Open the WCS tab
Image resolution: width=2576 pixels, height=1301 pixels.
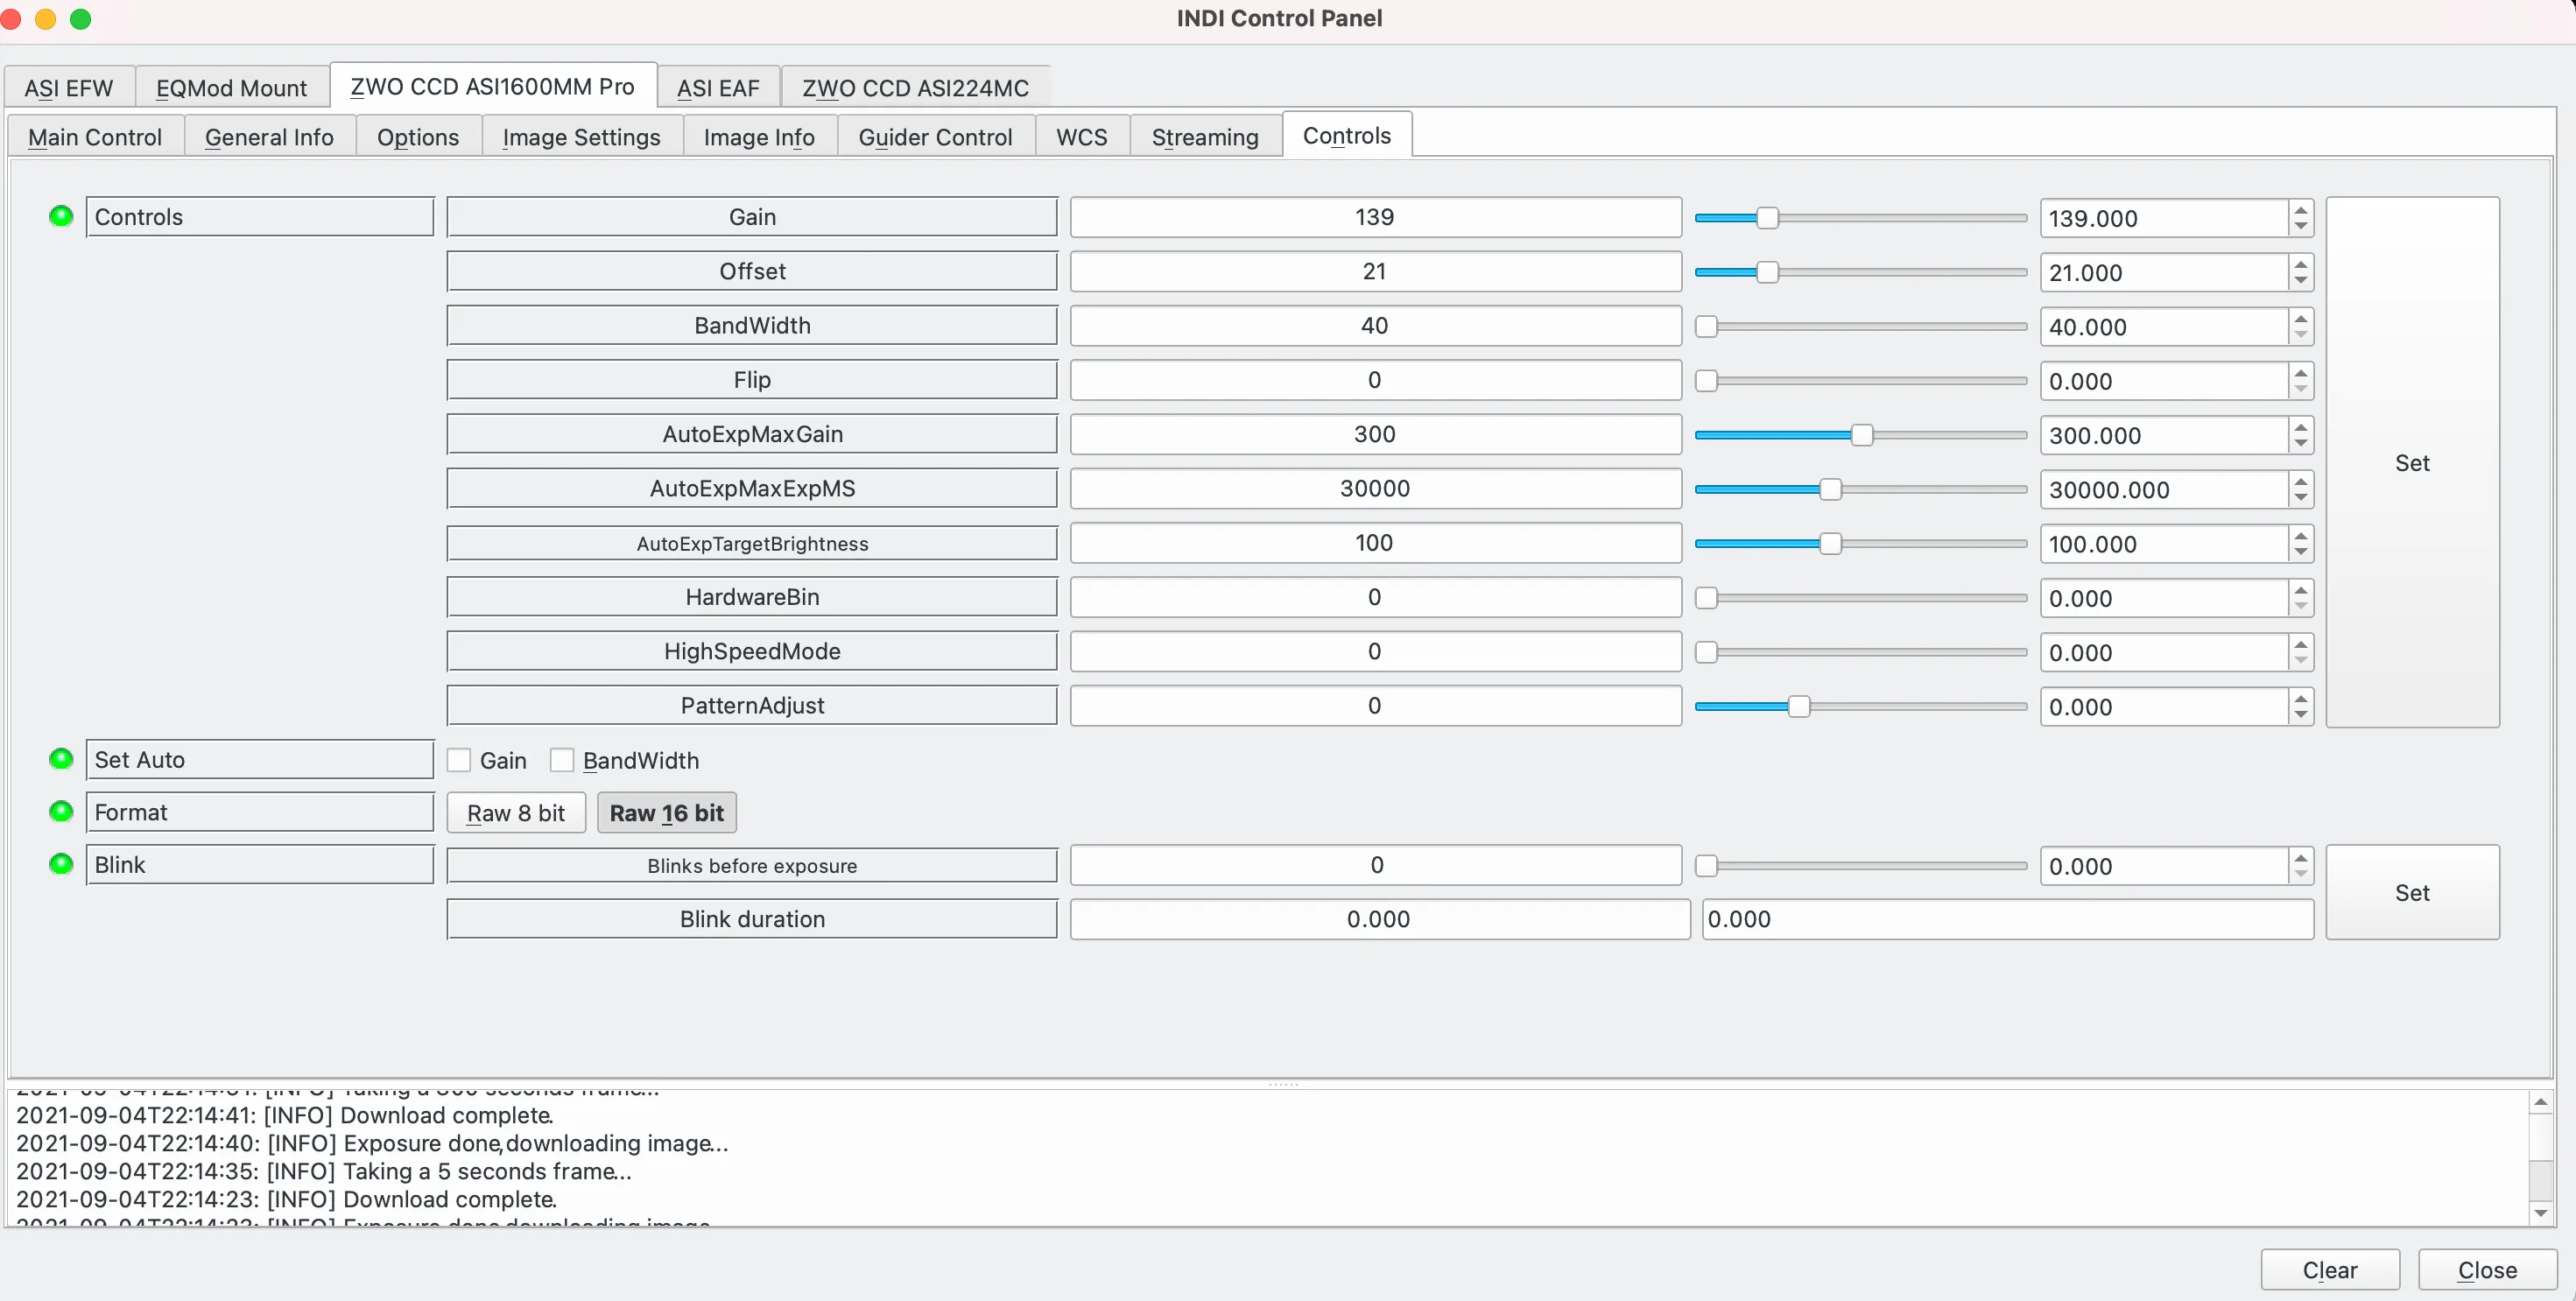point(1082,137)
